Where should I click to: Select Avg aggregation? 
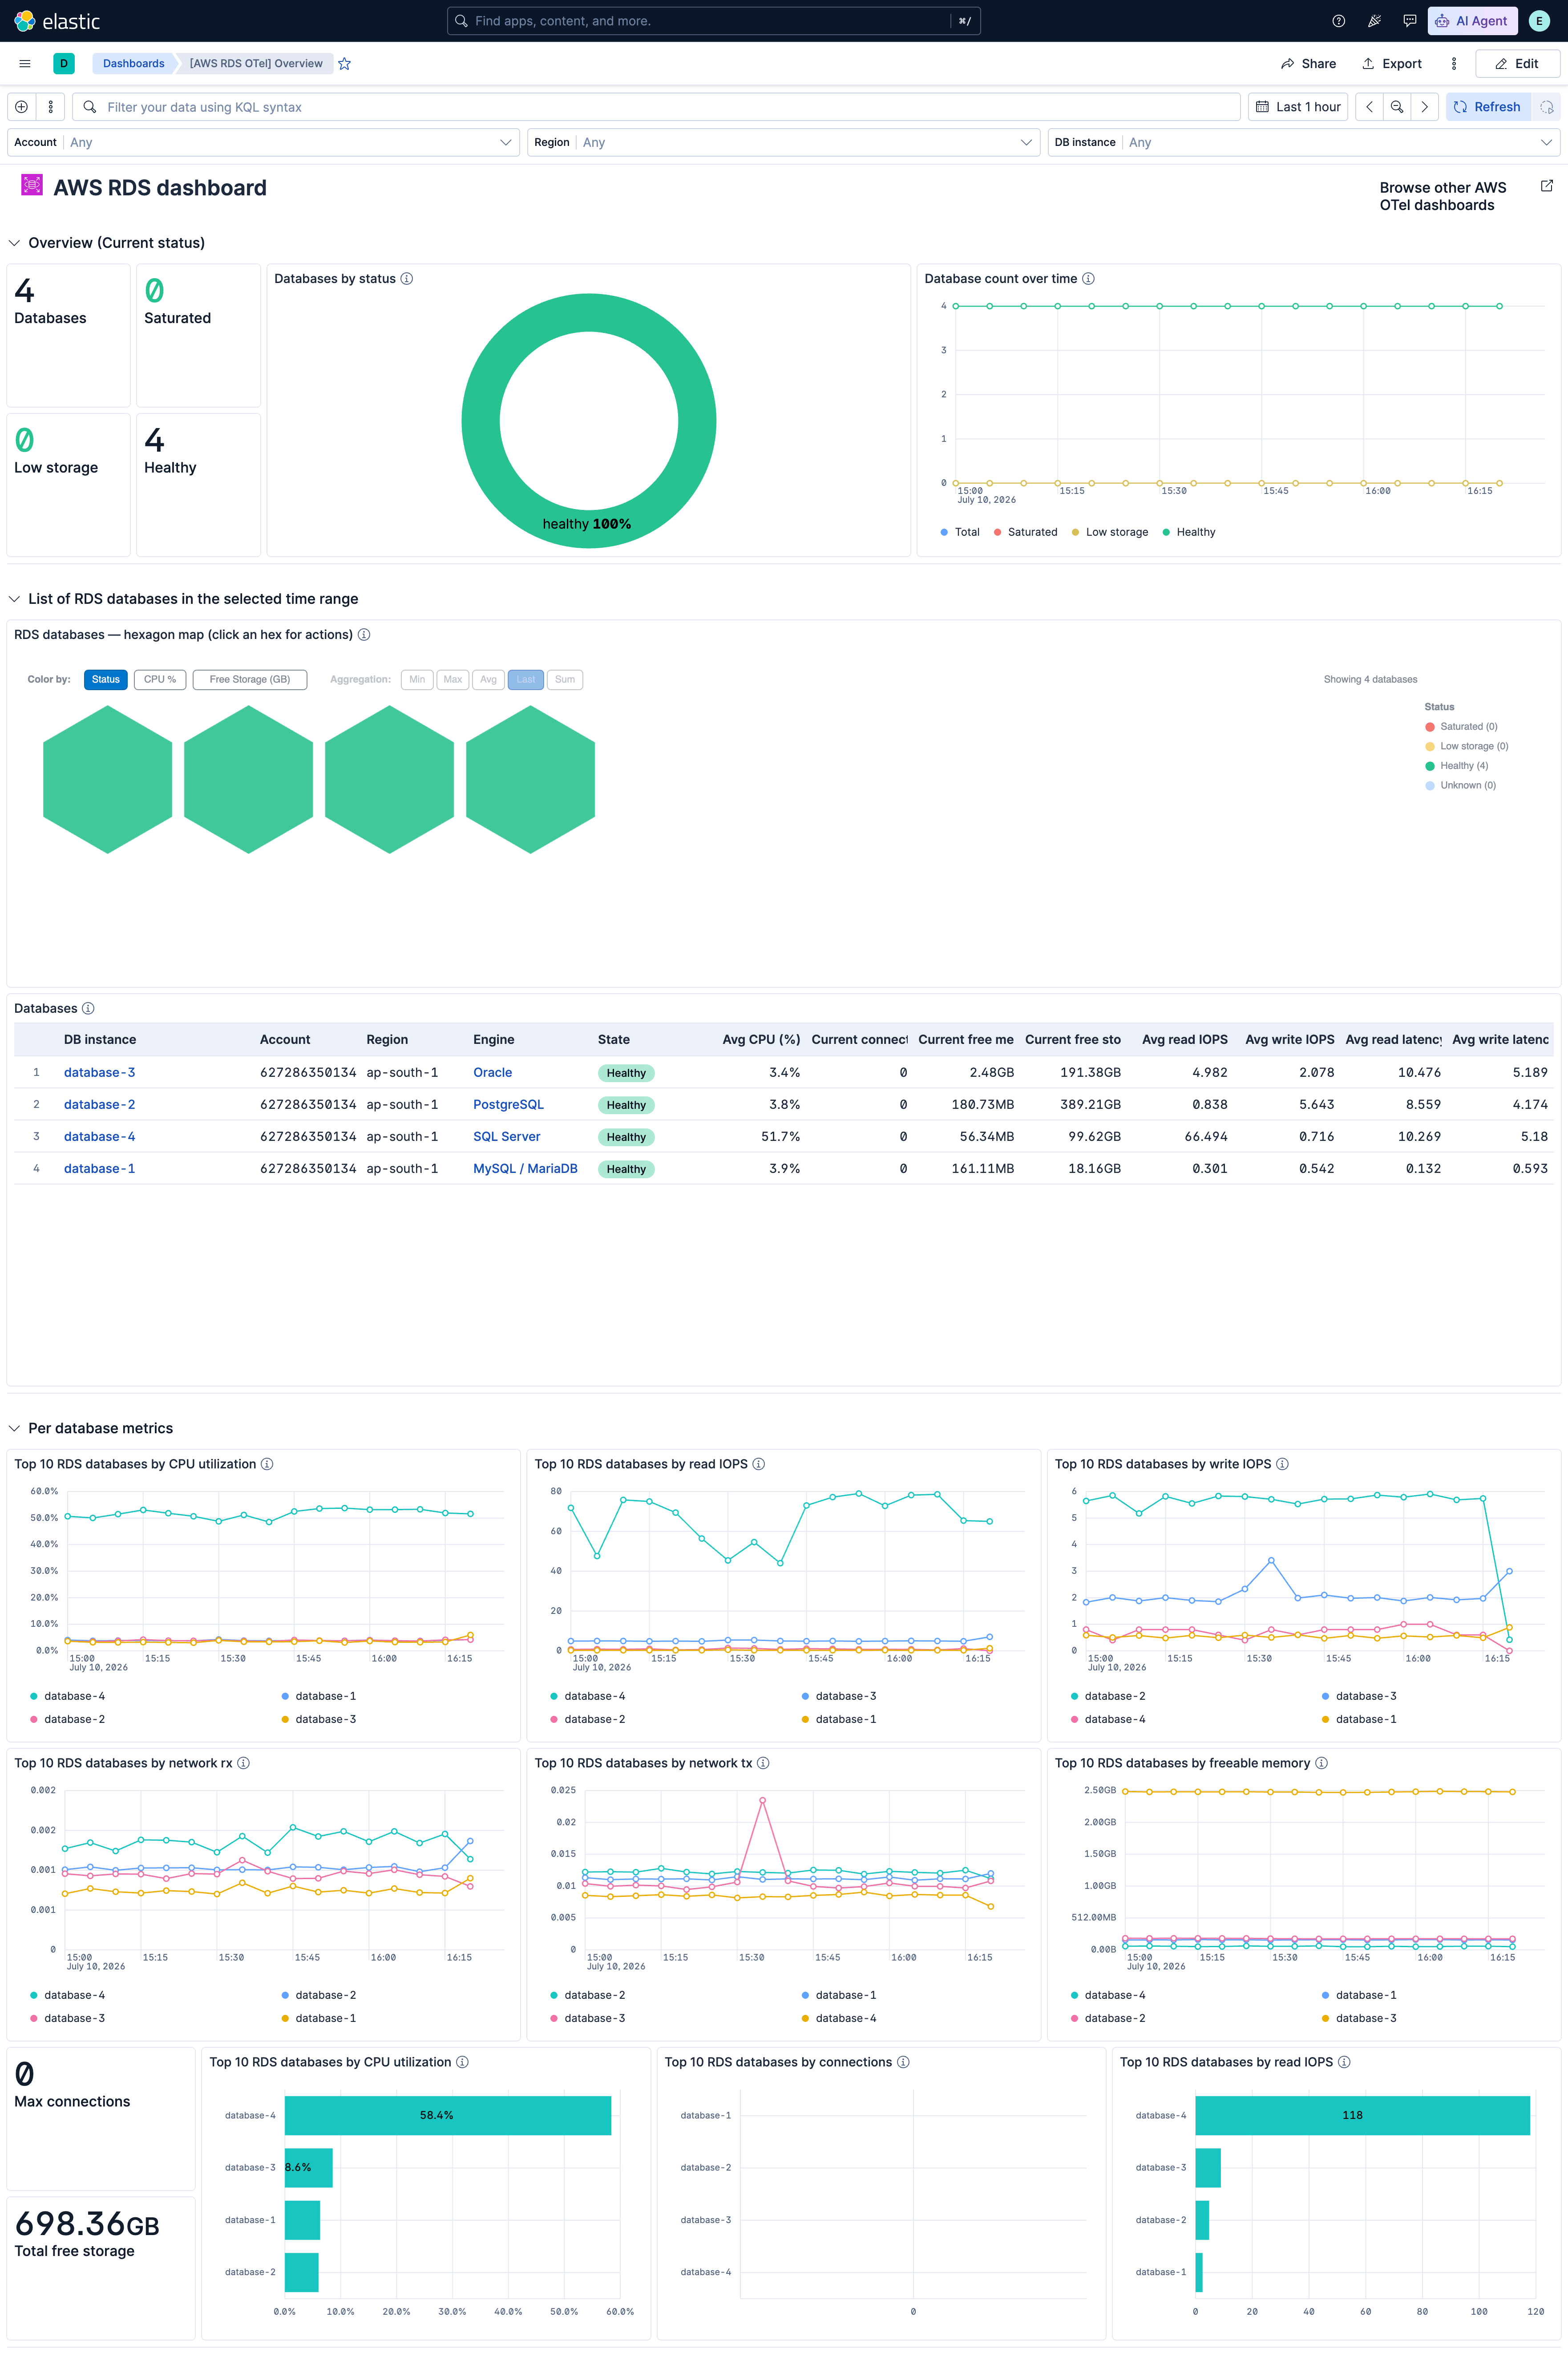coord(488,680)
